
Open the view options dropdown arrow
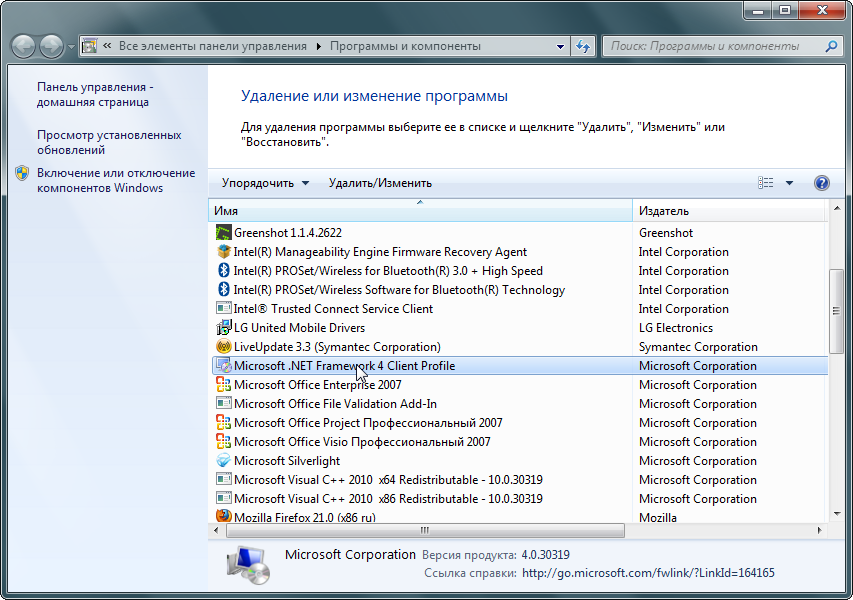[x=789, y=183]
